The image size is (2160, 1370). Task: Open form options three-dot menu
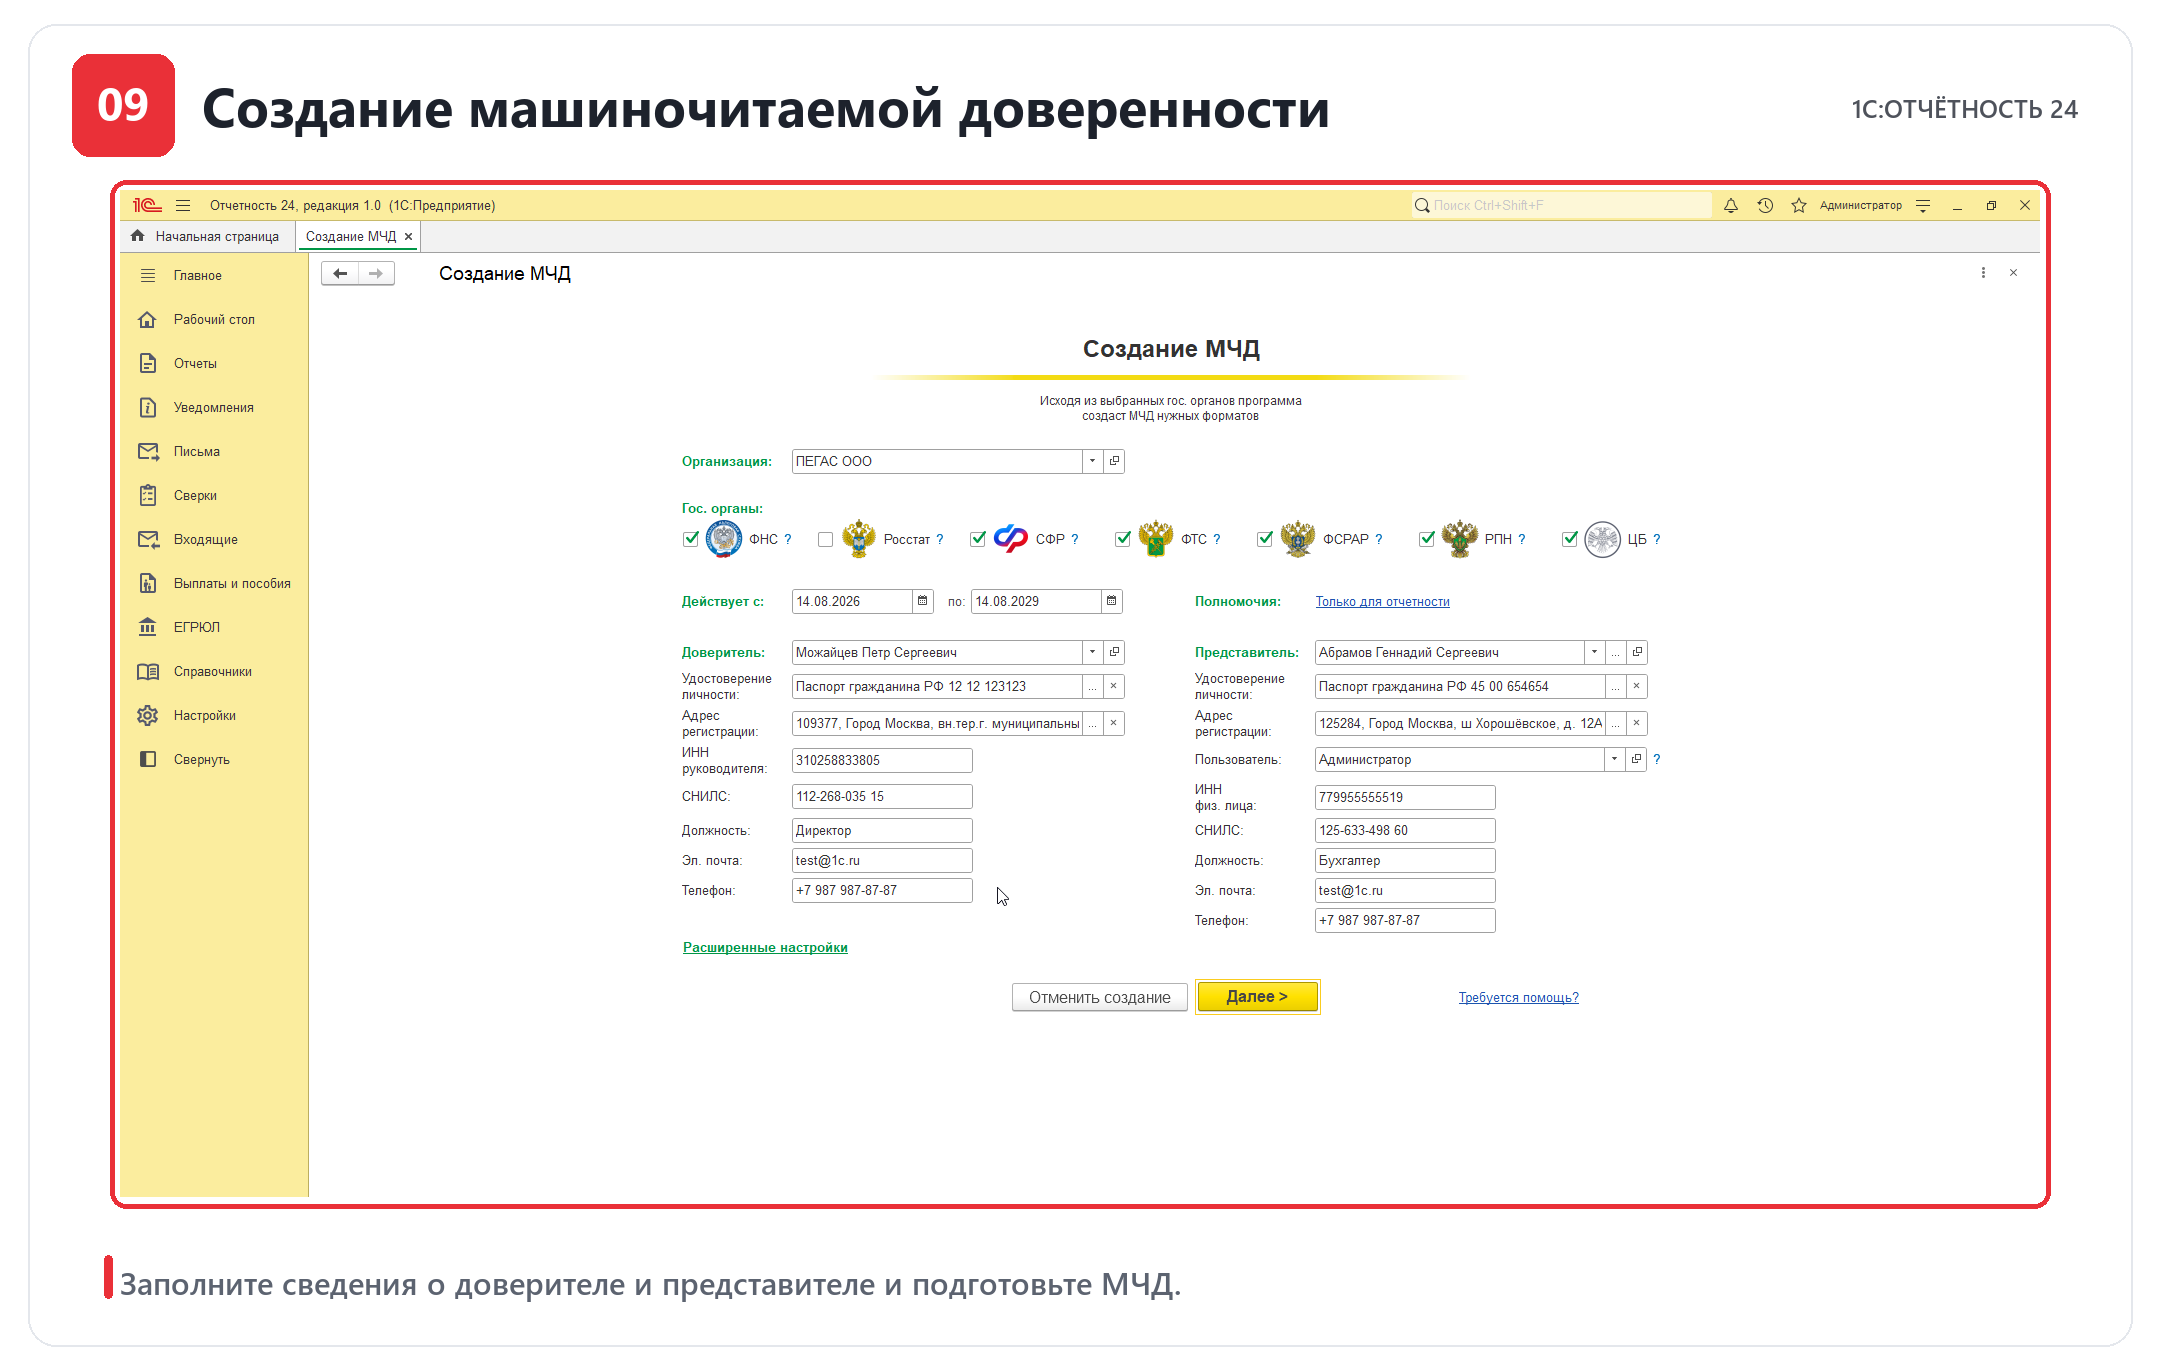coord(1983,273)
